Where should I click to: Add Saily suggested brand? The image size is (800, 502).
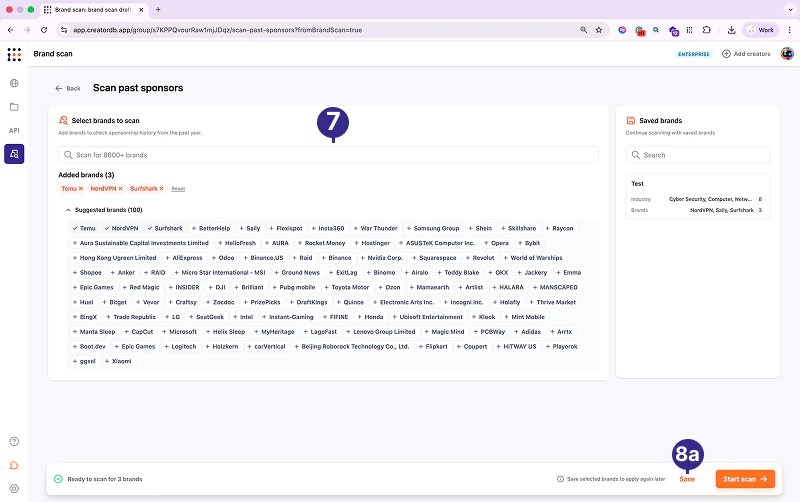coord(249,229)
